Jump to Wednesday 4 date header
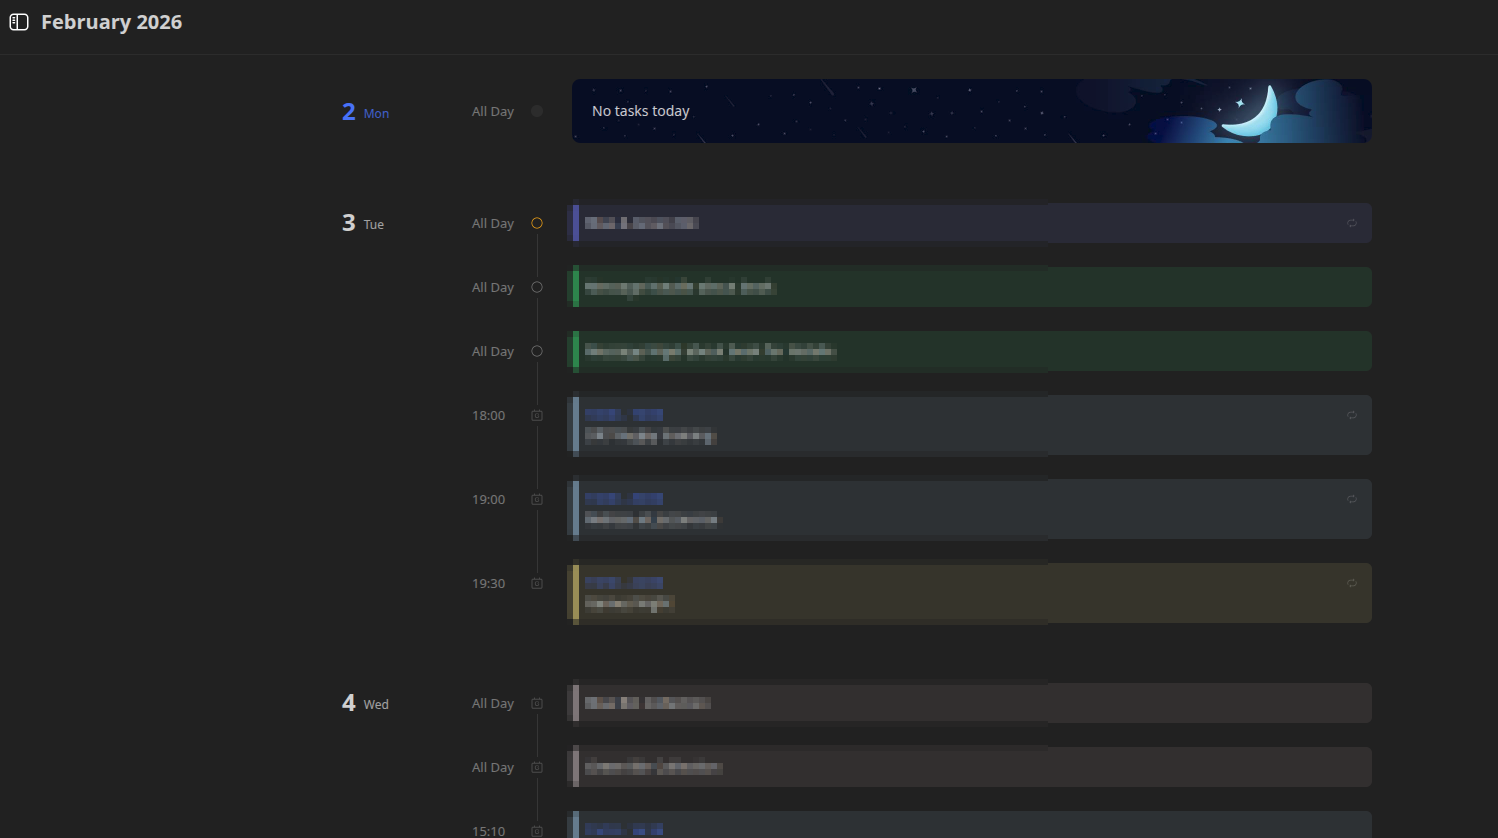1498x838 pixels. coord(365,703)
